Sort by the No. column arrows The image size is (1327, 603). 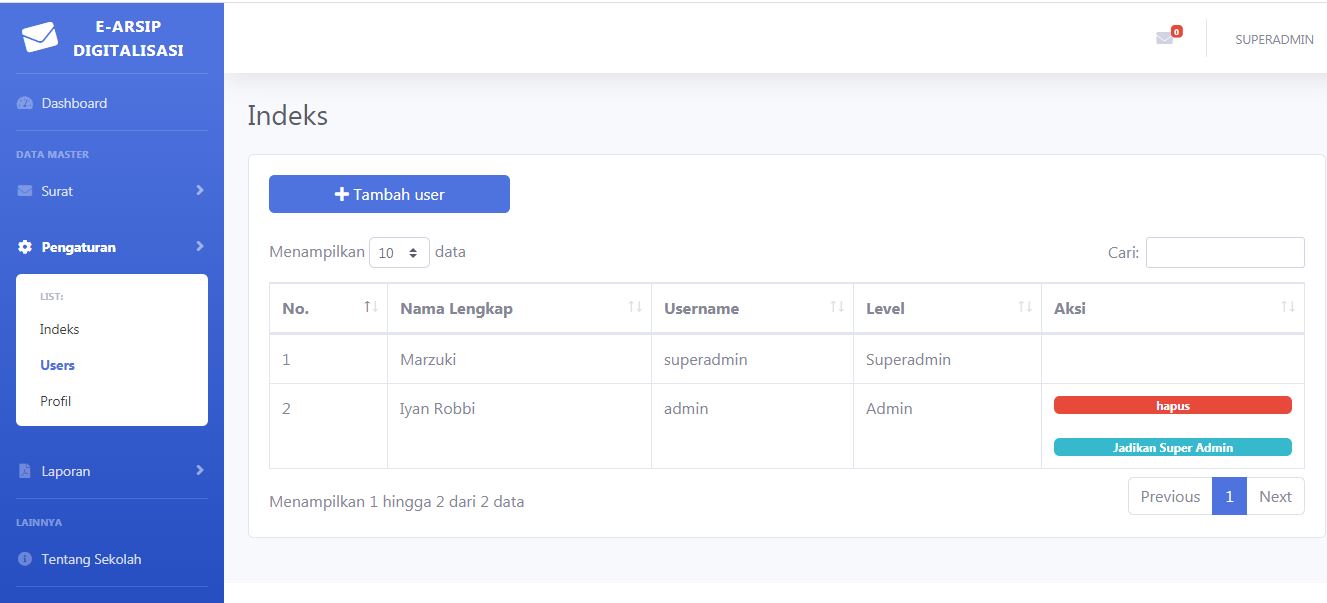pos(370,307)
